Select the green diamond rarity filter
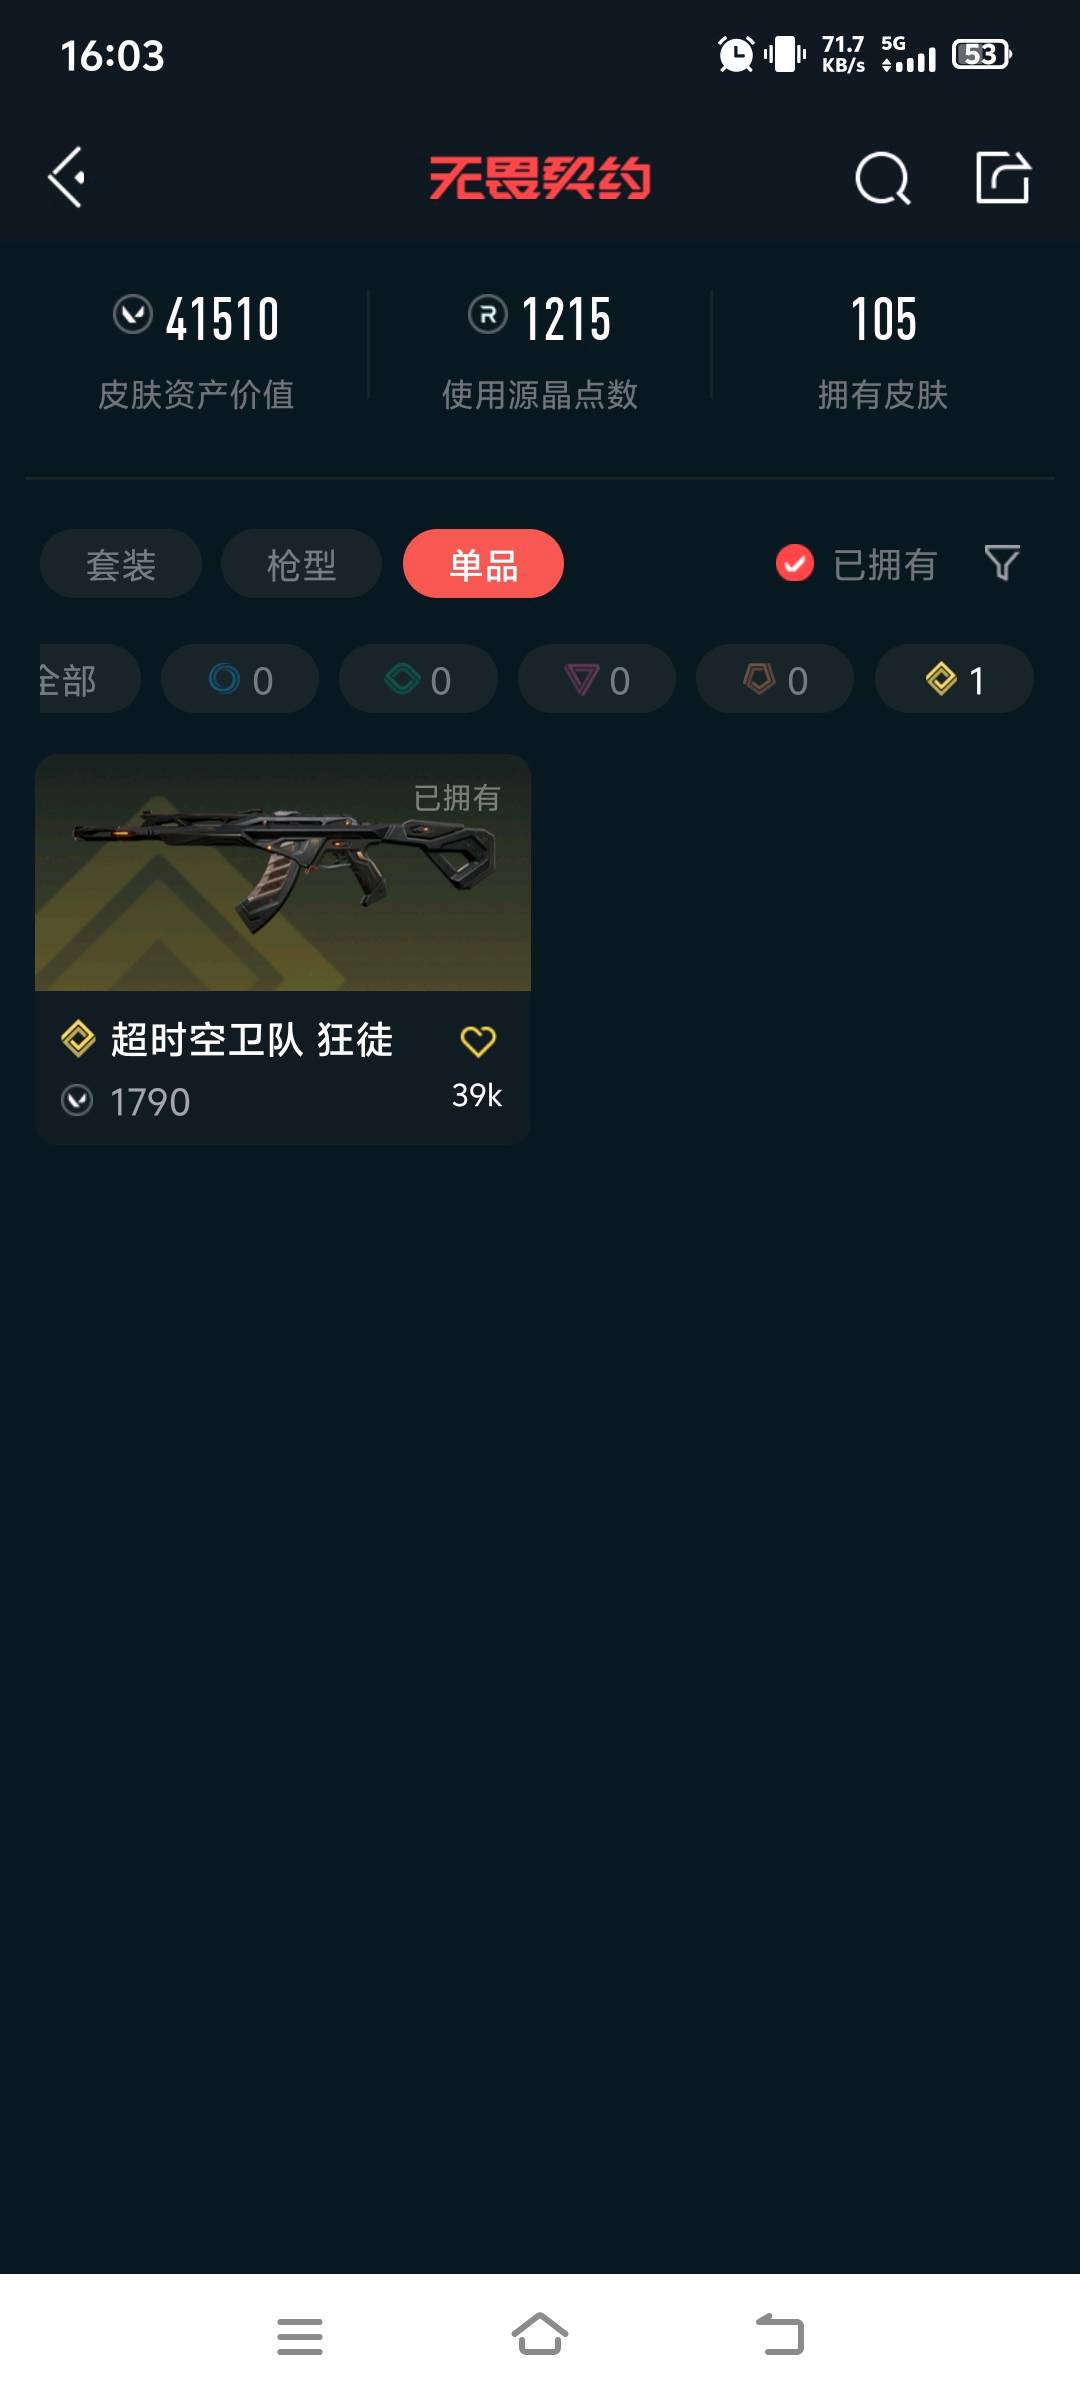 [418, 679]
